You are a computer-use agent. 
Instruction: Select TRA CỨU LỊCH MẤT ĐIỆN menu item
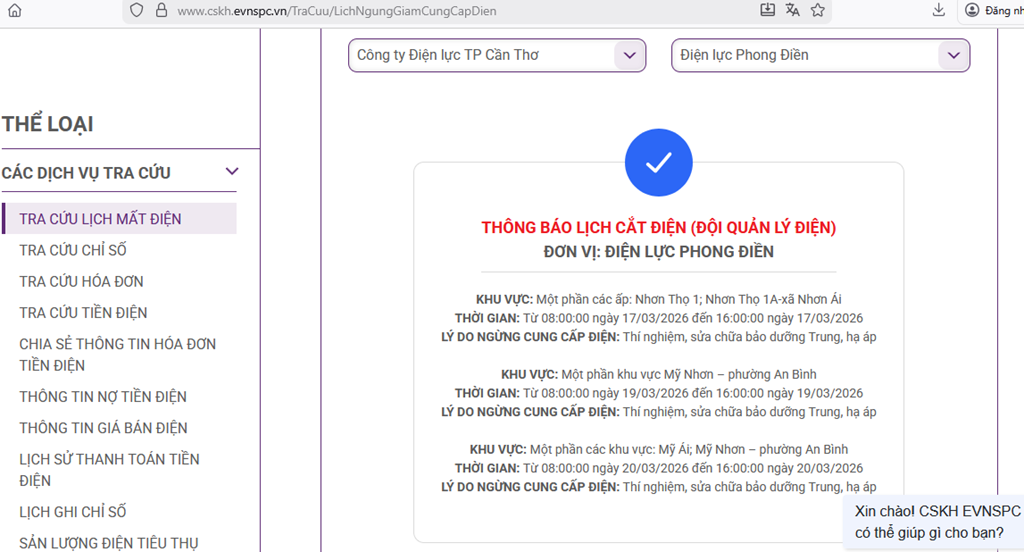click(x=100, y=219)
